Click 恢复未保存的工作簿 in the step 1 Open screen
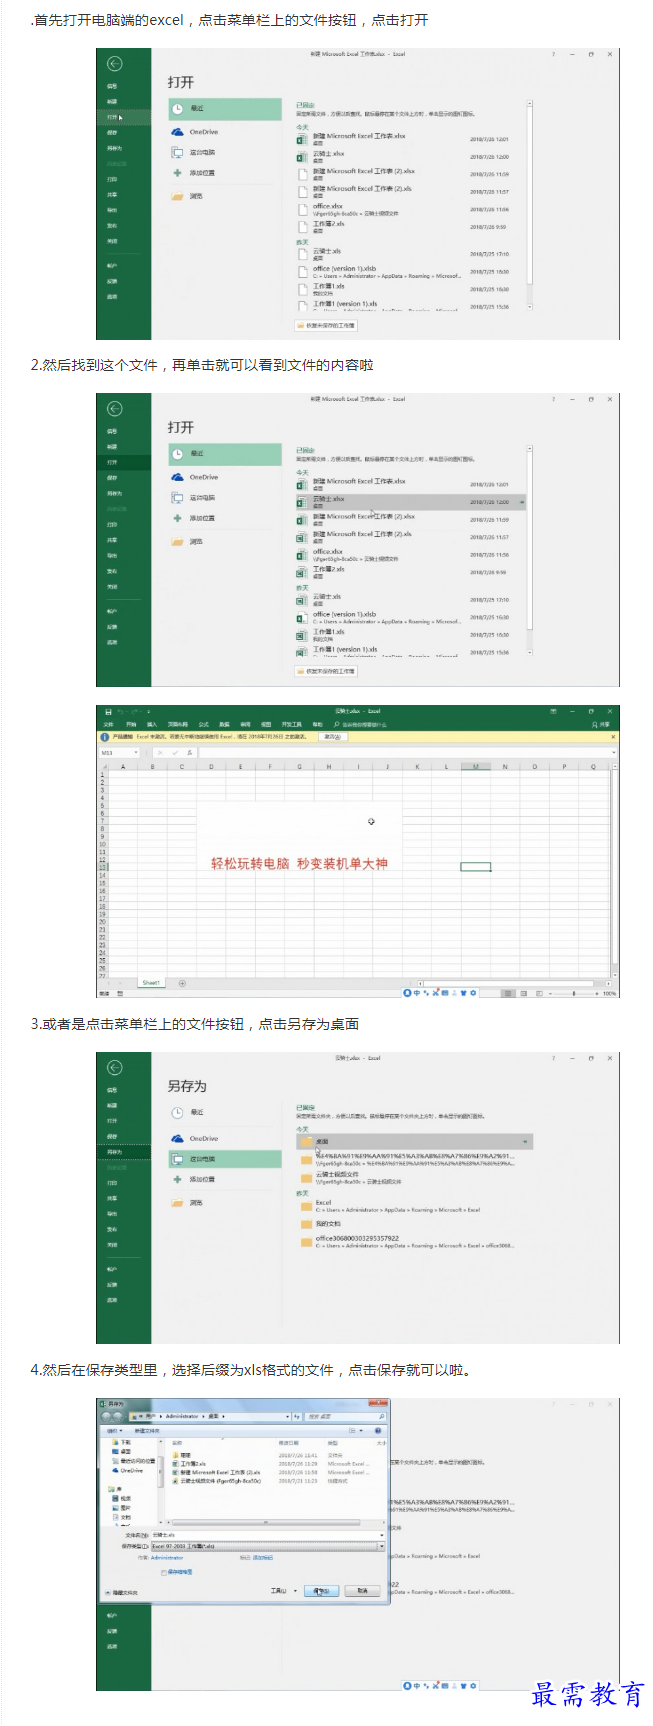653x1726 pixels. (327, 325)
